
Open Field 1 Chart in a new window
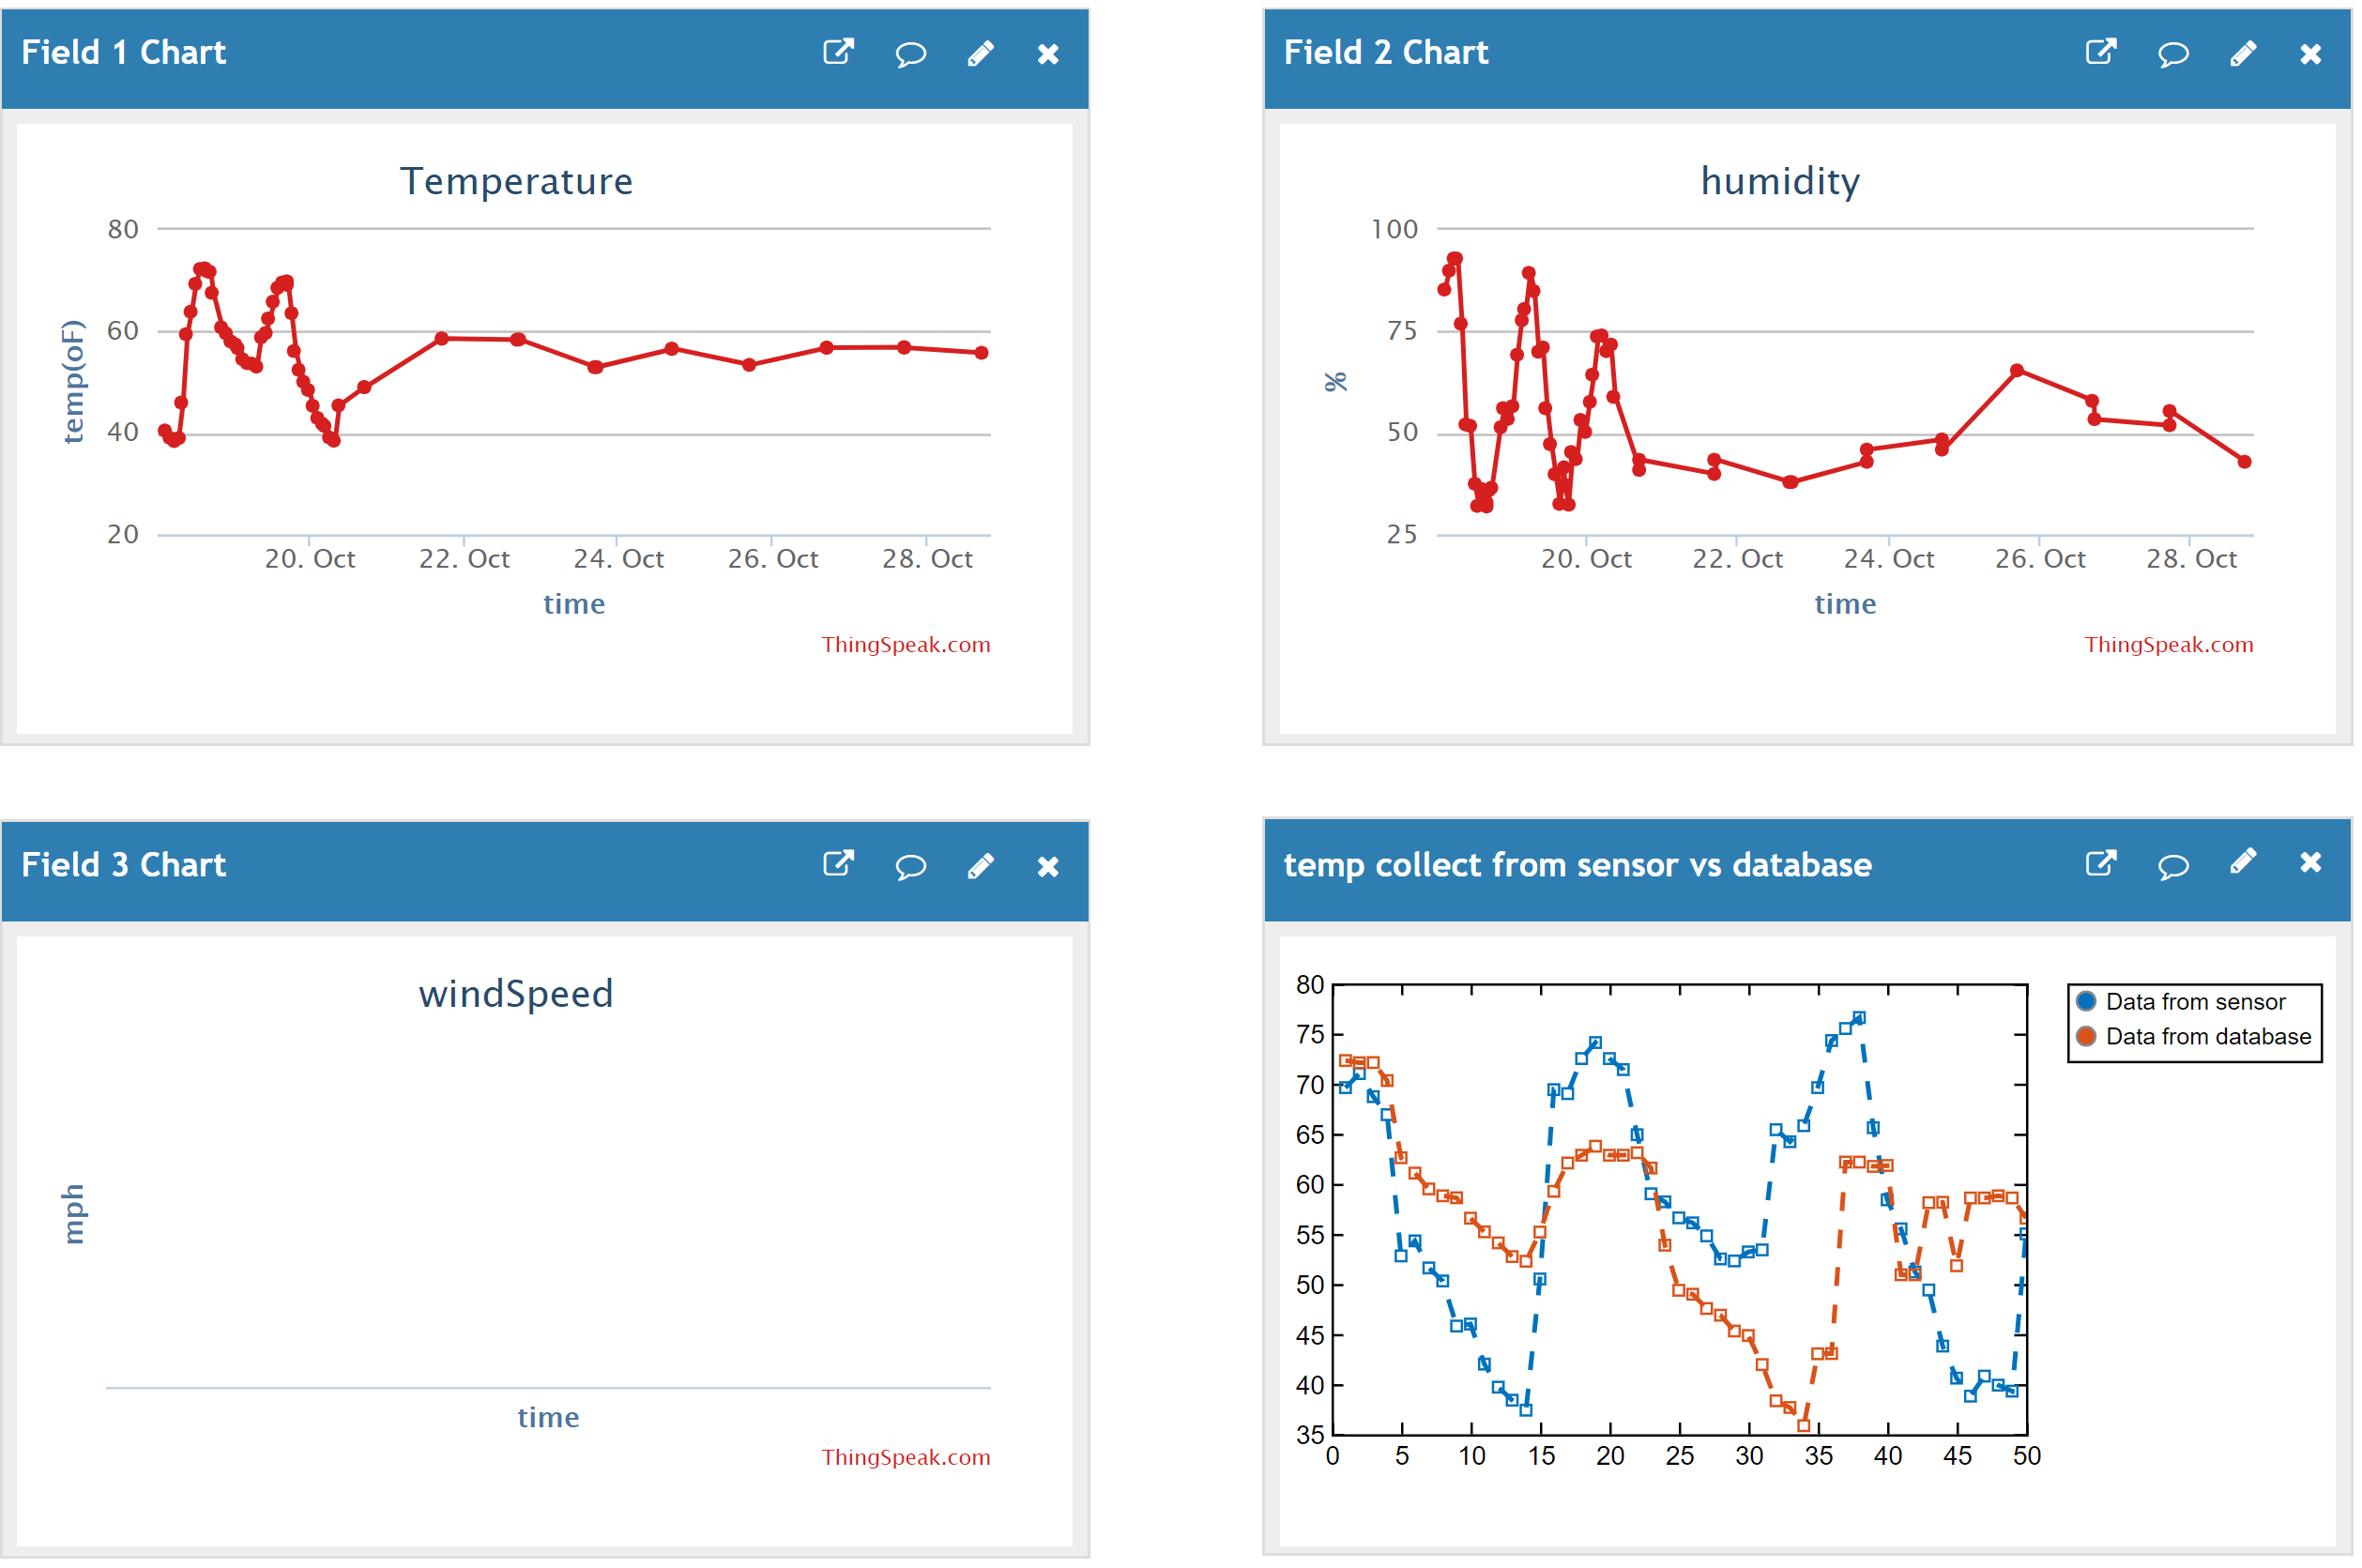coord(838,52)
